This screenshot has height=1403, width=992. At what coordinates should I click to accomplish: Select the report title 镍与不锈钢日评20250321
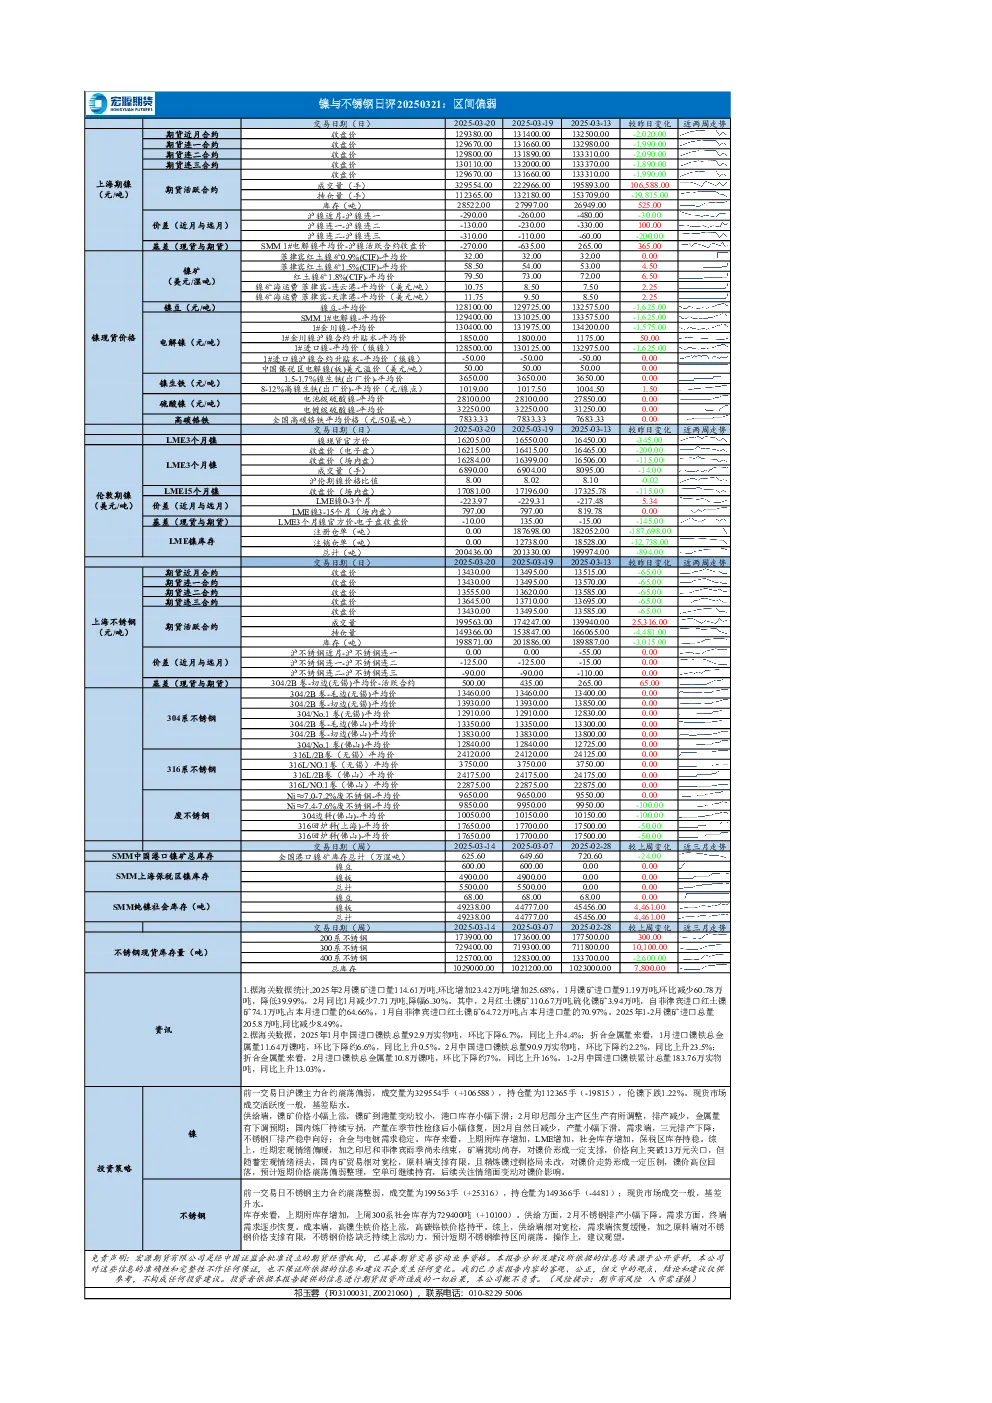(382, 104)
